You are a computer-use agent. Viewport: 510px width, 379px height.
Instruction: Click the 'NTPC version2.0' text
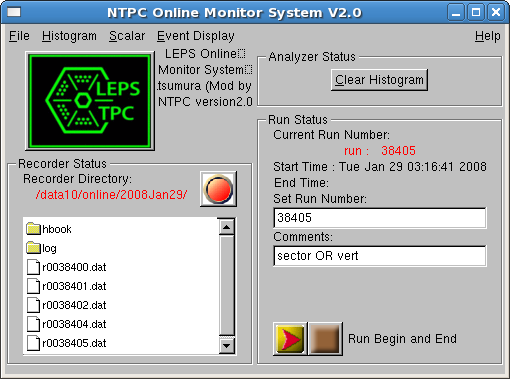point(205,102)
